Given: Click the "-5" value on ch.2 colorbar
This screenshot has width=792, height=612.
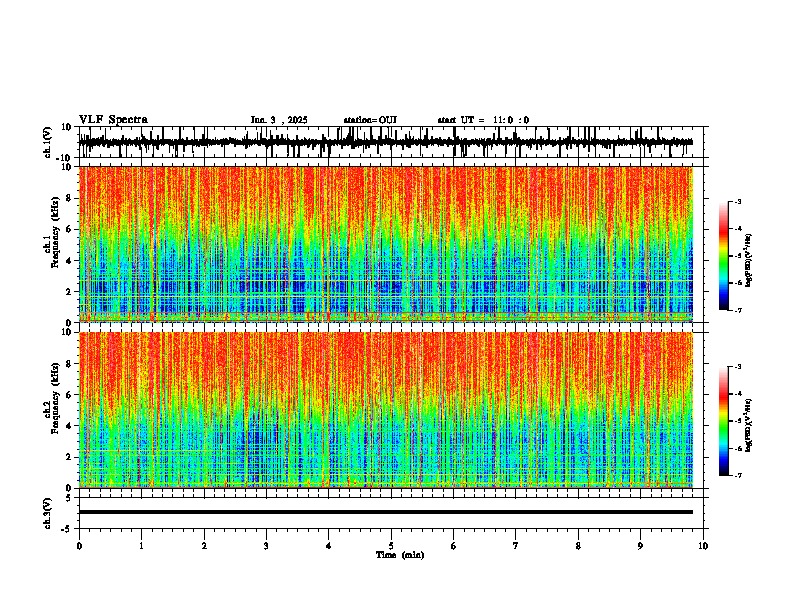Looking at the screenshot, I should click(737, 421).
